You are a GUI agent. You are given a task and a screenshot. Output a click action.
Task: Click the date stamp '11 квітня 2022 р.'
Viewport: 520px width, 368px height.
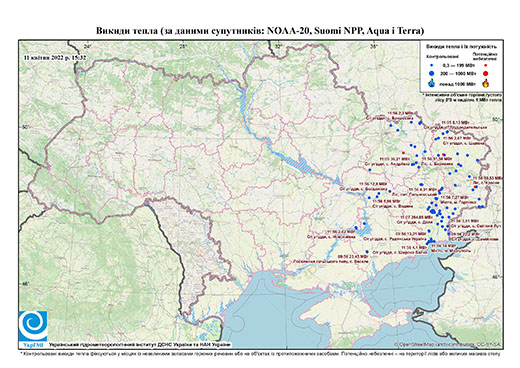click(x=45, y=57)
